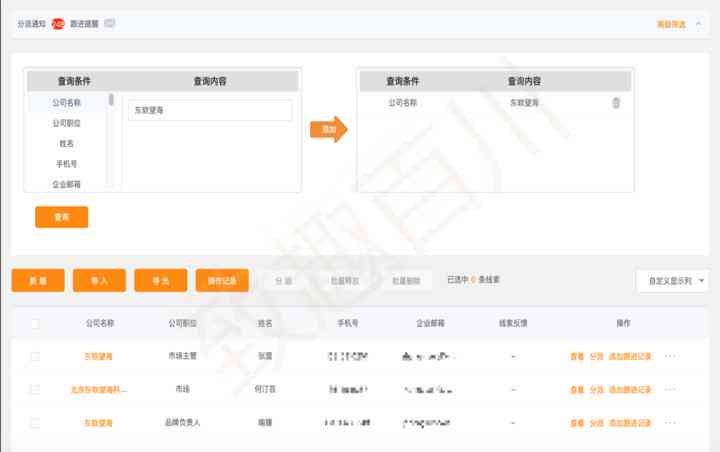Click the 导入 import button
720x452 pixels.
[x=99, y=280]
